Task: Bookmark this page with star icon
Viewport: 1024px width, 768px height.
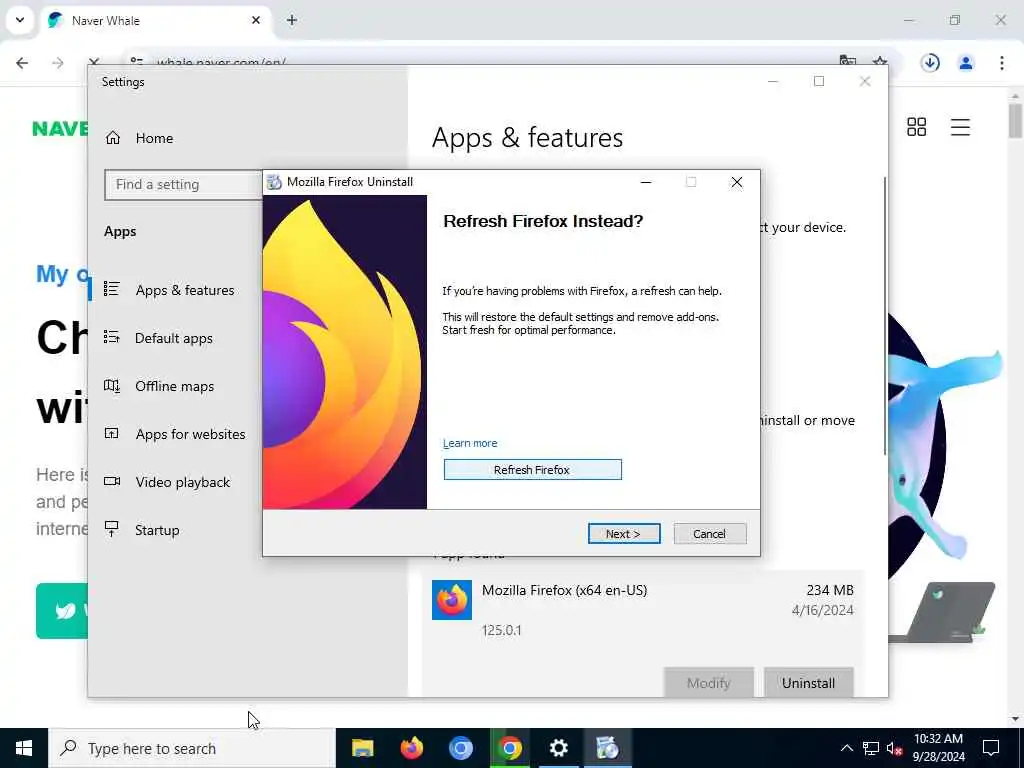Action: [x=880, y=61]
